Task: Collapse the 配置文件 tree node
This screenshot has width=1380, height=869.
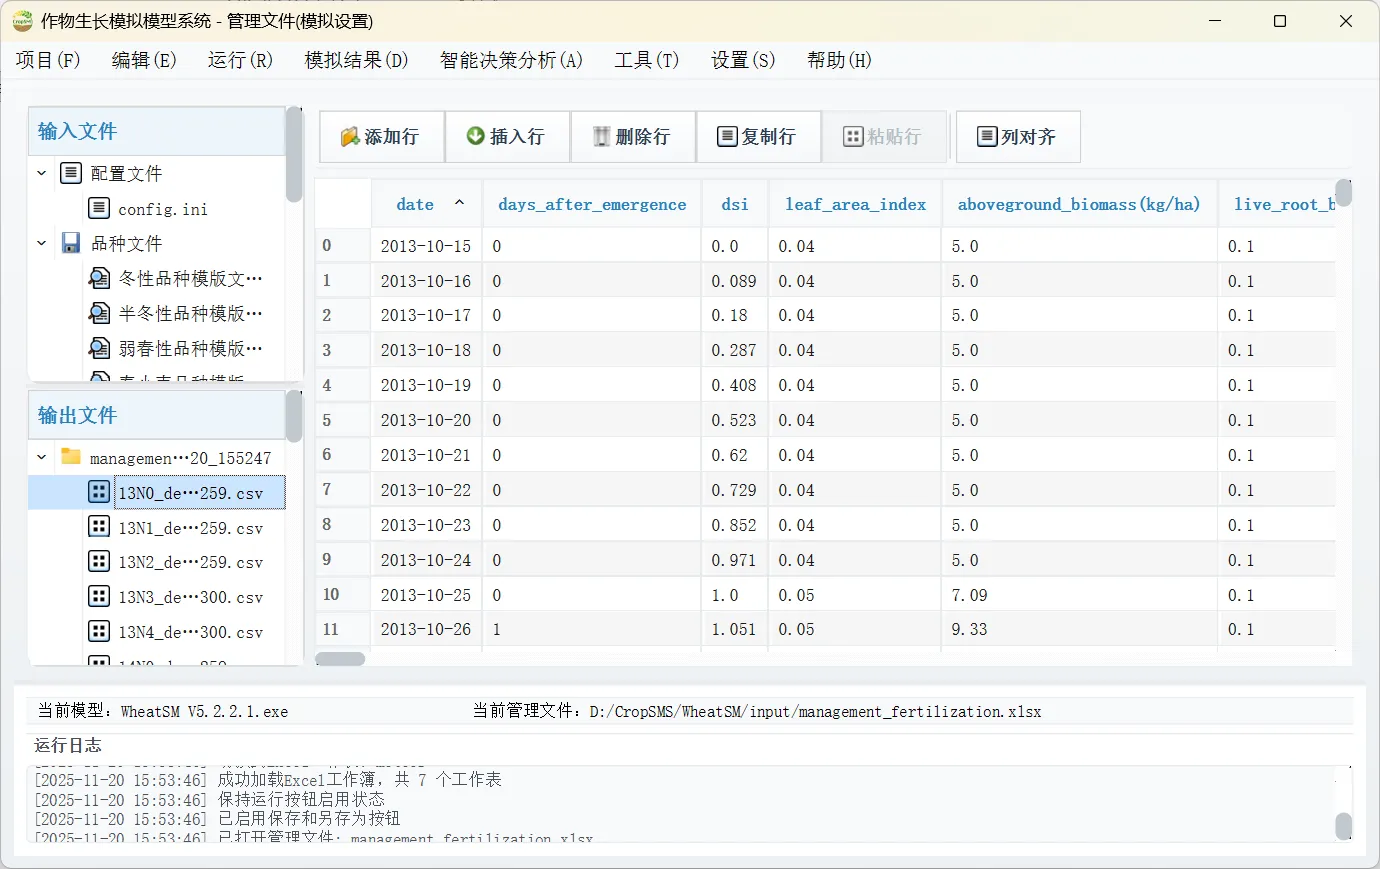Action: 42,173
